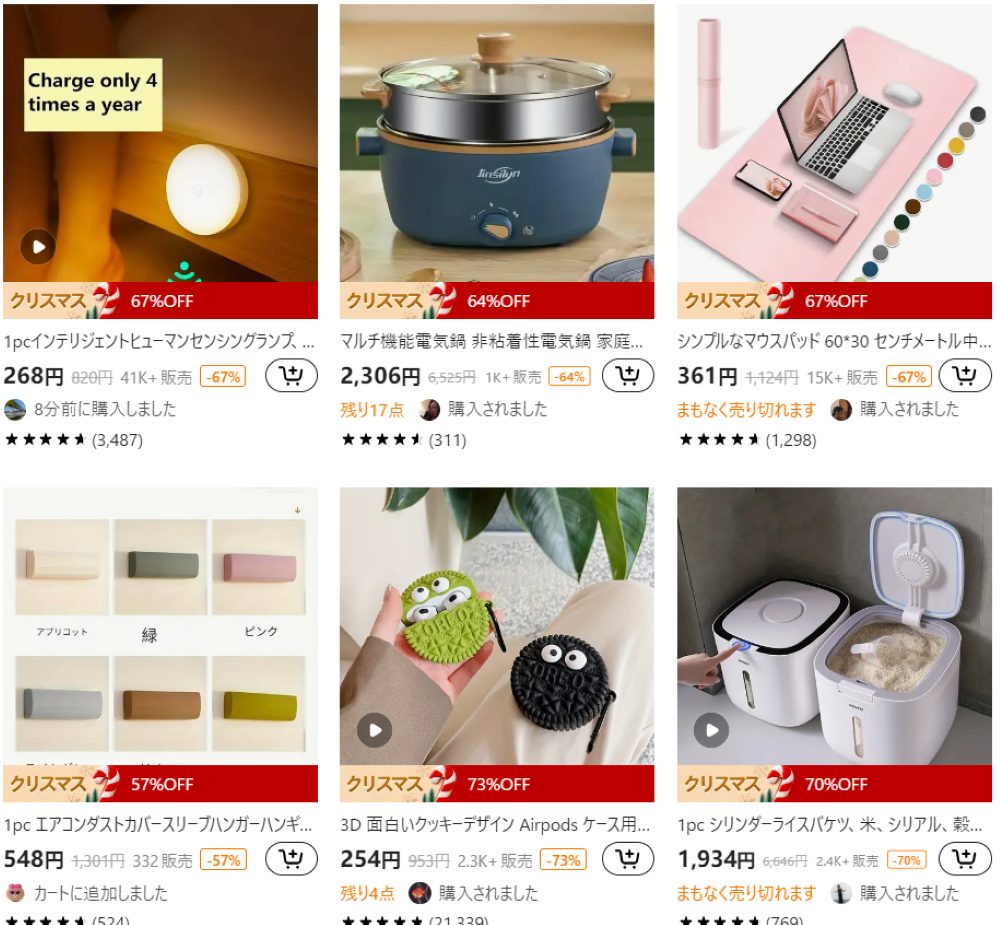Select the yellow color swatch on mouse pad
Image resolution: width=1000 pixels, height=925 pixels.
click(956, 146)
